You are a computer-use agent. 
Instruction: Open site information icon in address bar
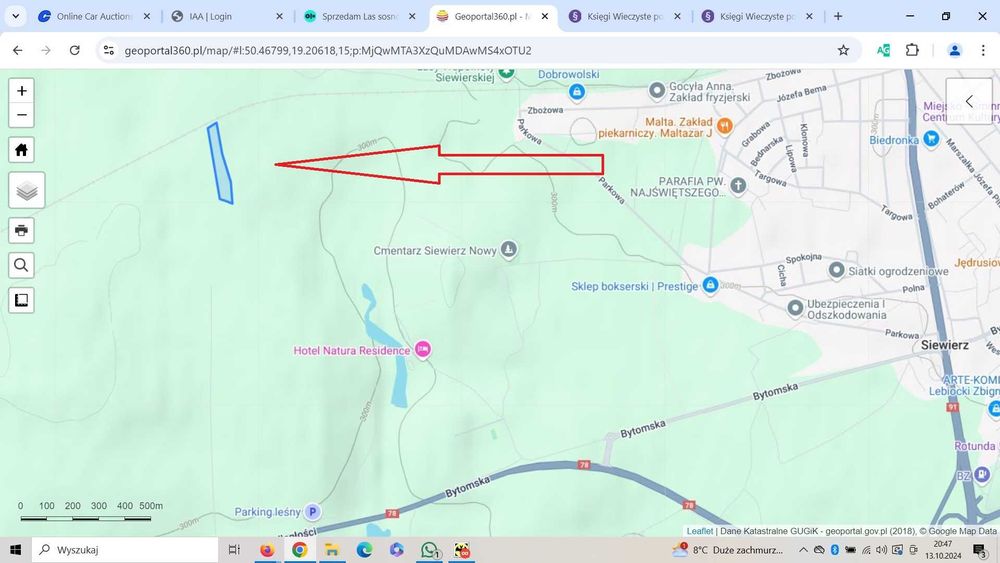109,50
